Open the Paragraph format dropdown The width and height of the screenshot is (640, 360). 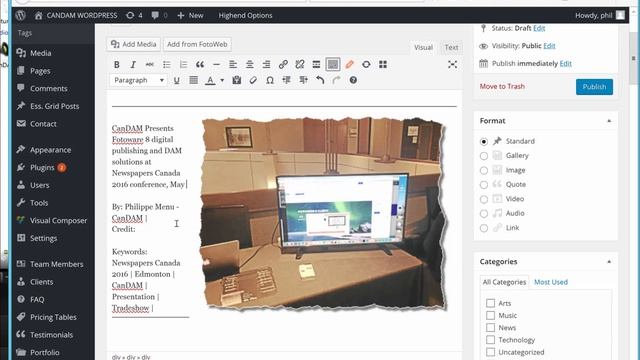click(138, 80)
